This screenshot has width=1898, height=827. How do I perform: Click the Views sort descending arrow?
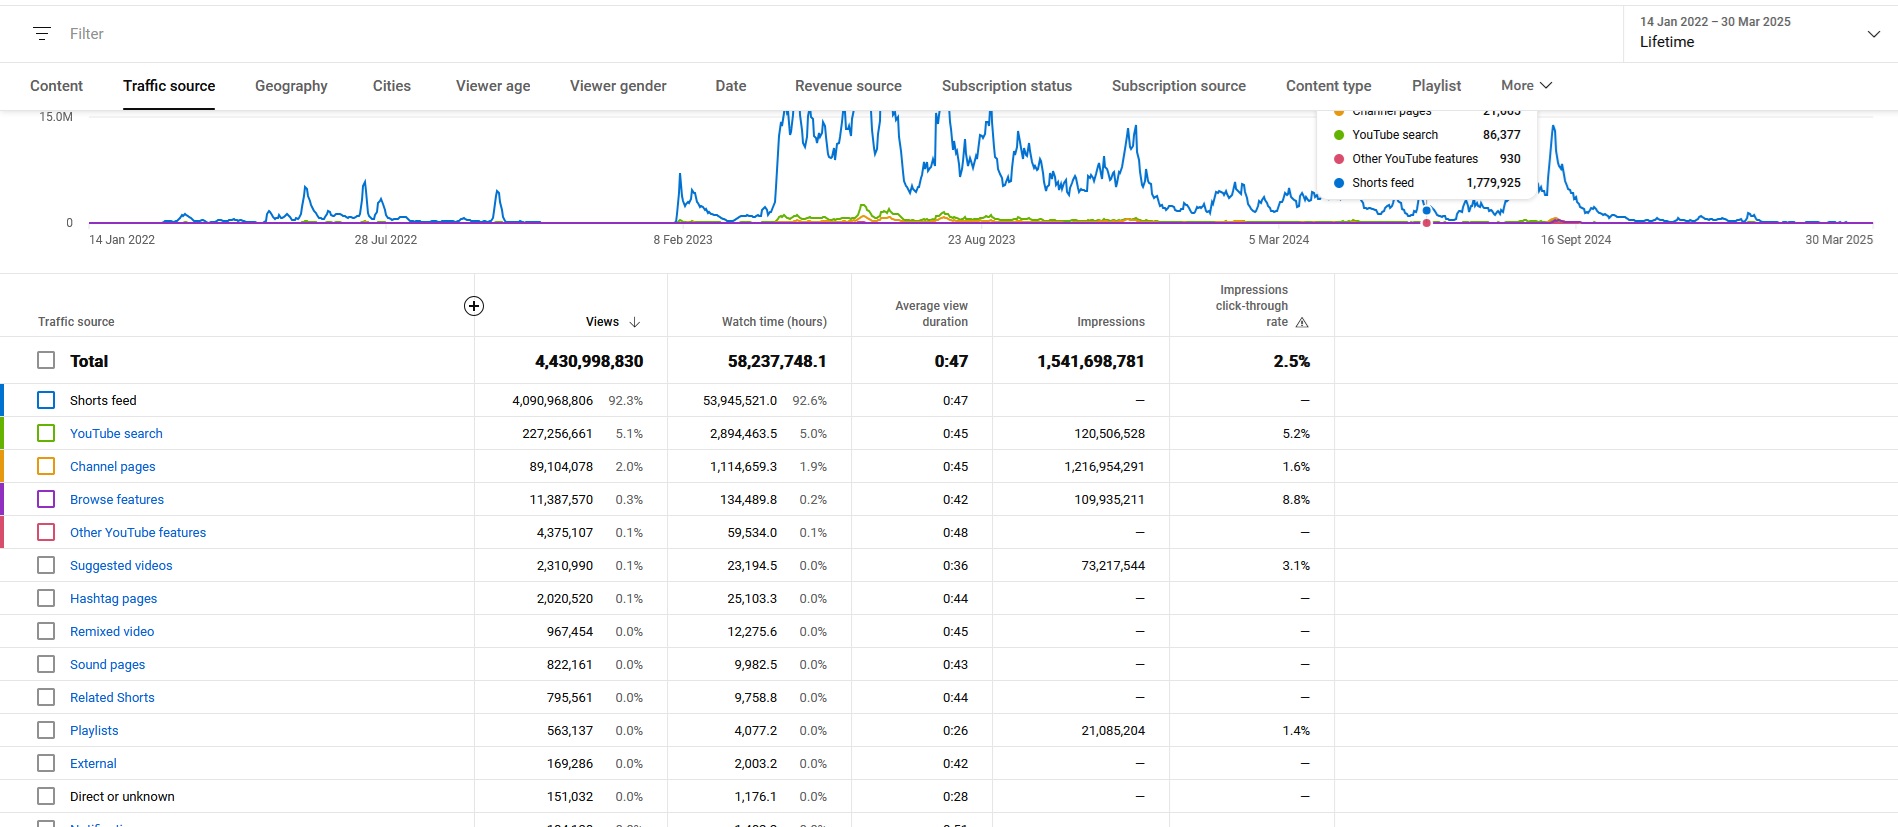pyautogui.click(x=635, y=322)
